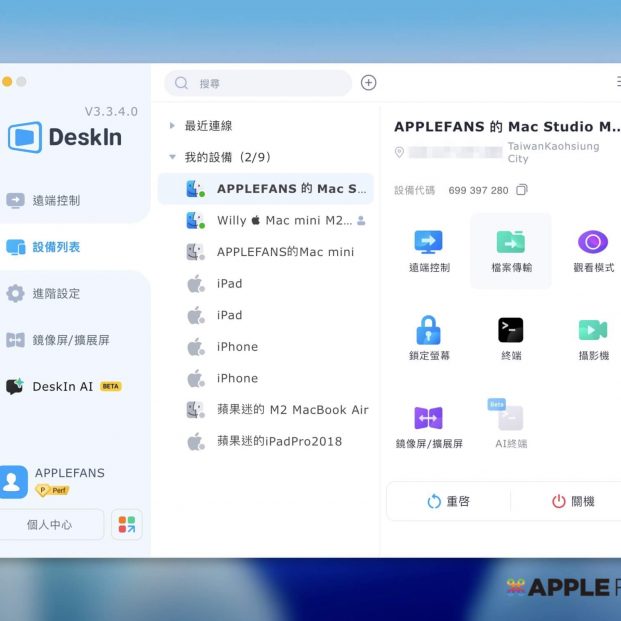Switch to Remote Control (遠端控制) sidebar tab

tap(56, 200)
